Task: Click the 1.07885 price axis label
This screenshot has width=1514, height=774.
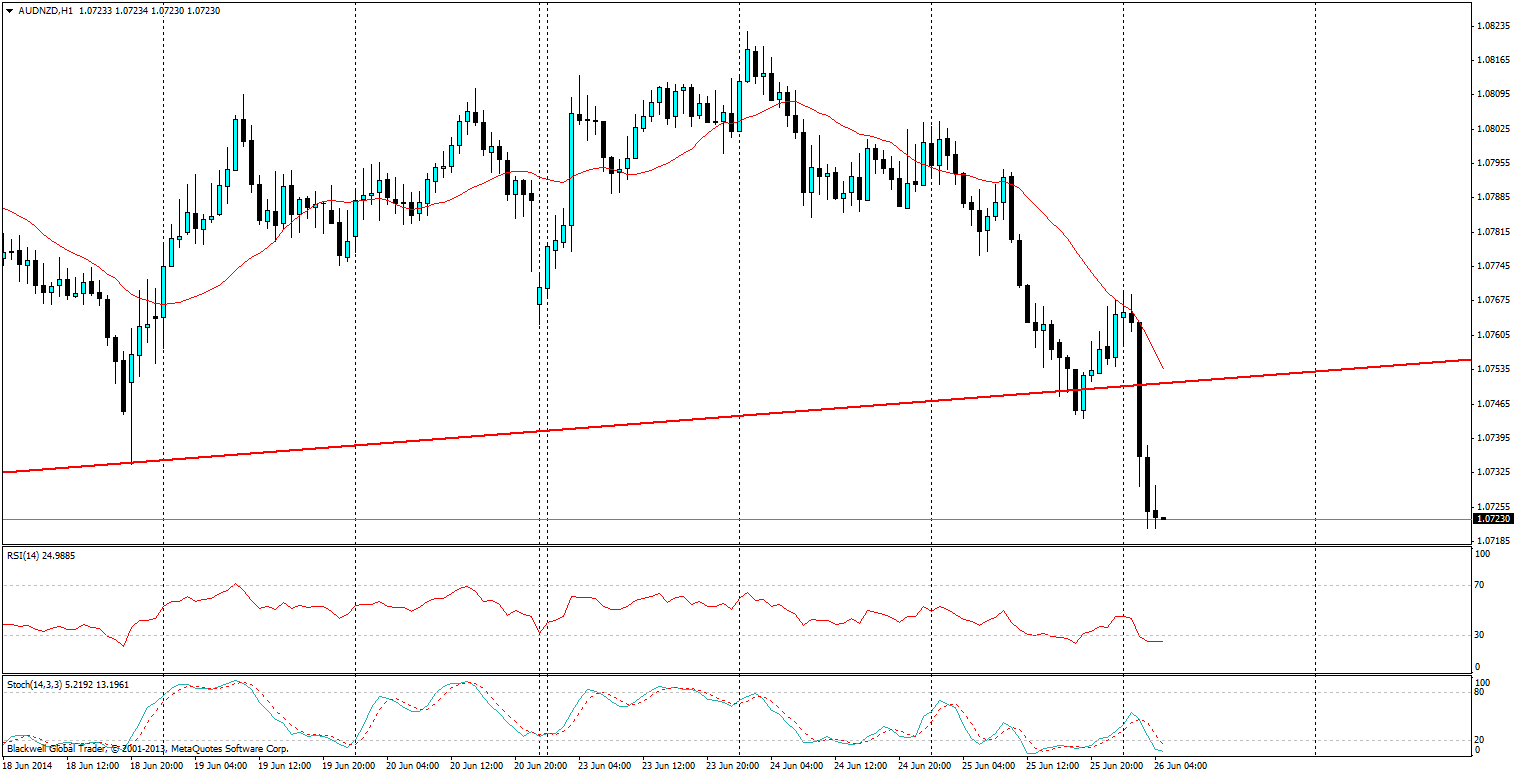Action: [1494, 197]
